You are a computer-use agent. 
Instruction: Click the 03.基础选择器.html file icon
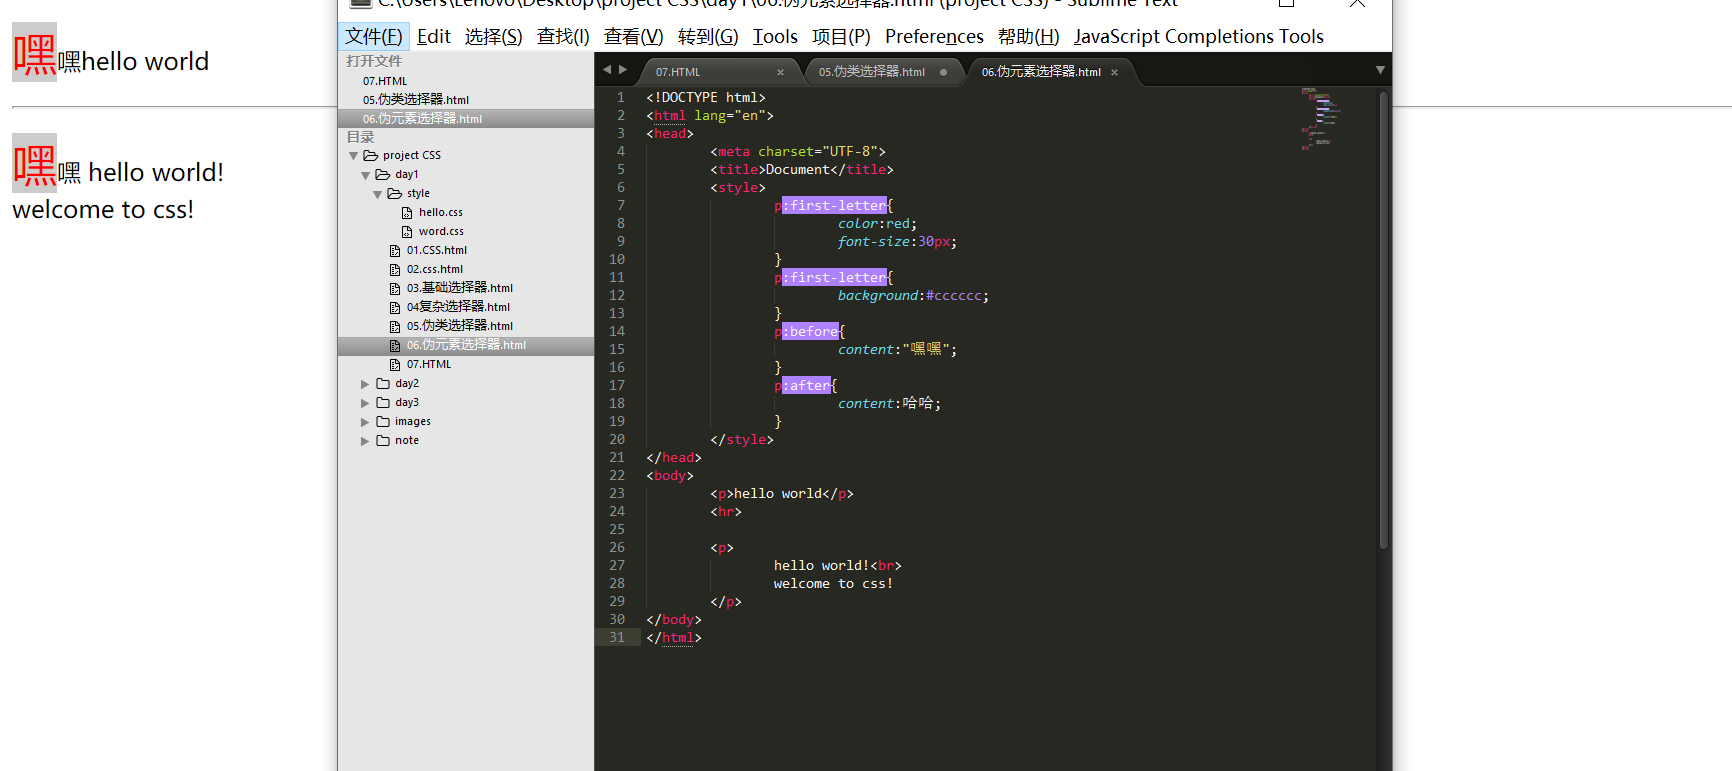click(x=395, y=289)
